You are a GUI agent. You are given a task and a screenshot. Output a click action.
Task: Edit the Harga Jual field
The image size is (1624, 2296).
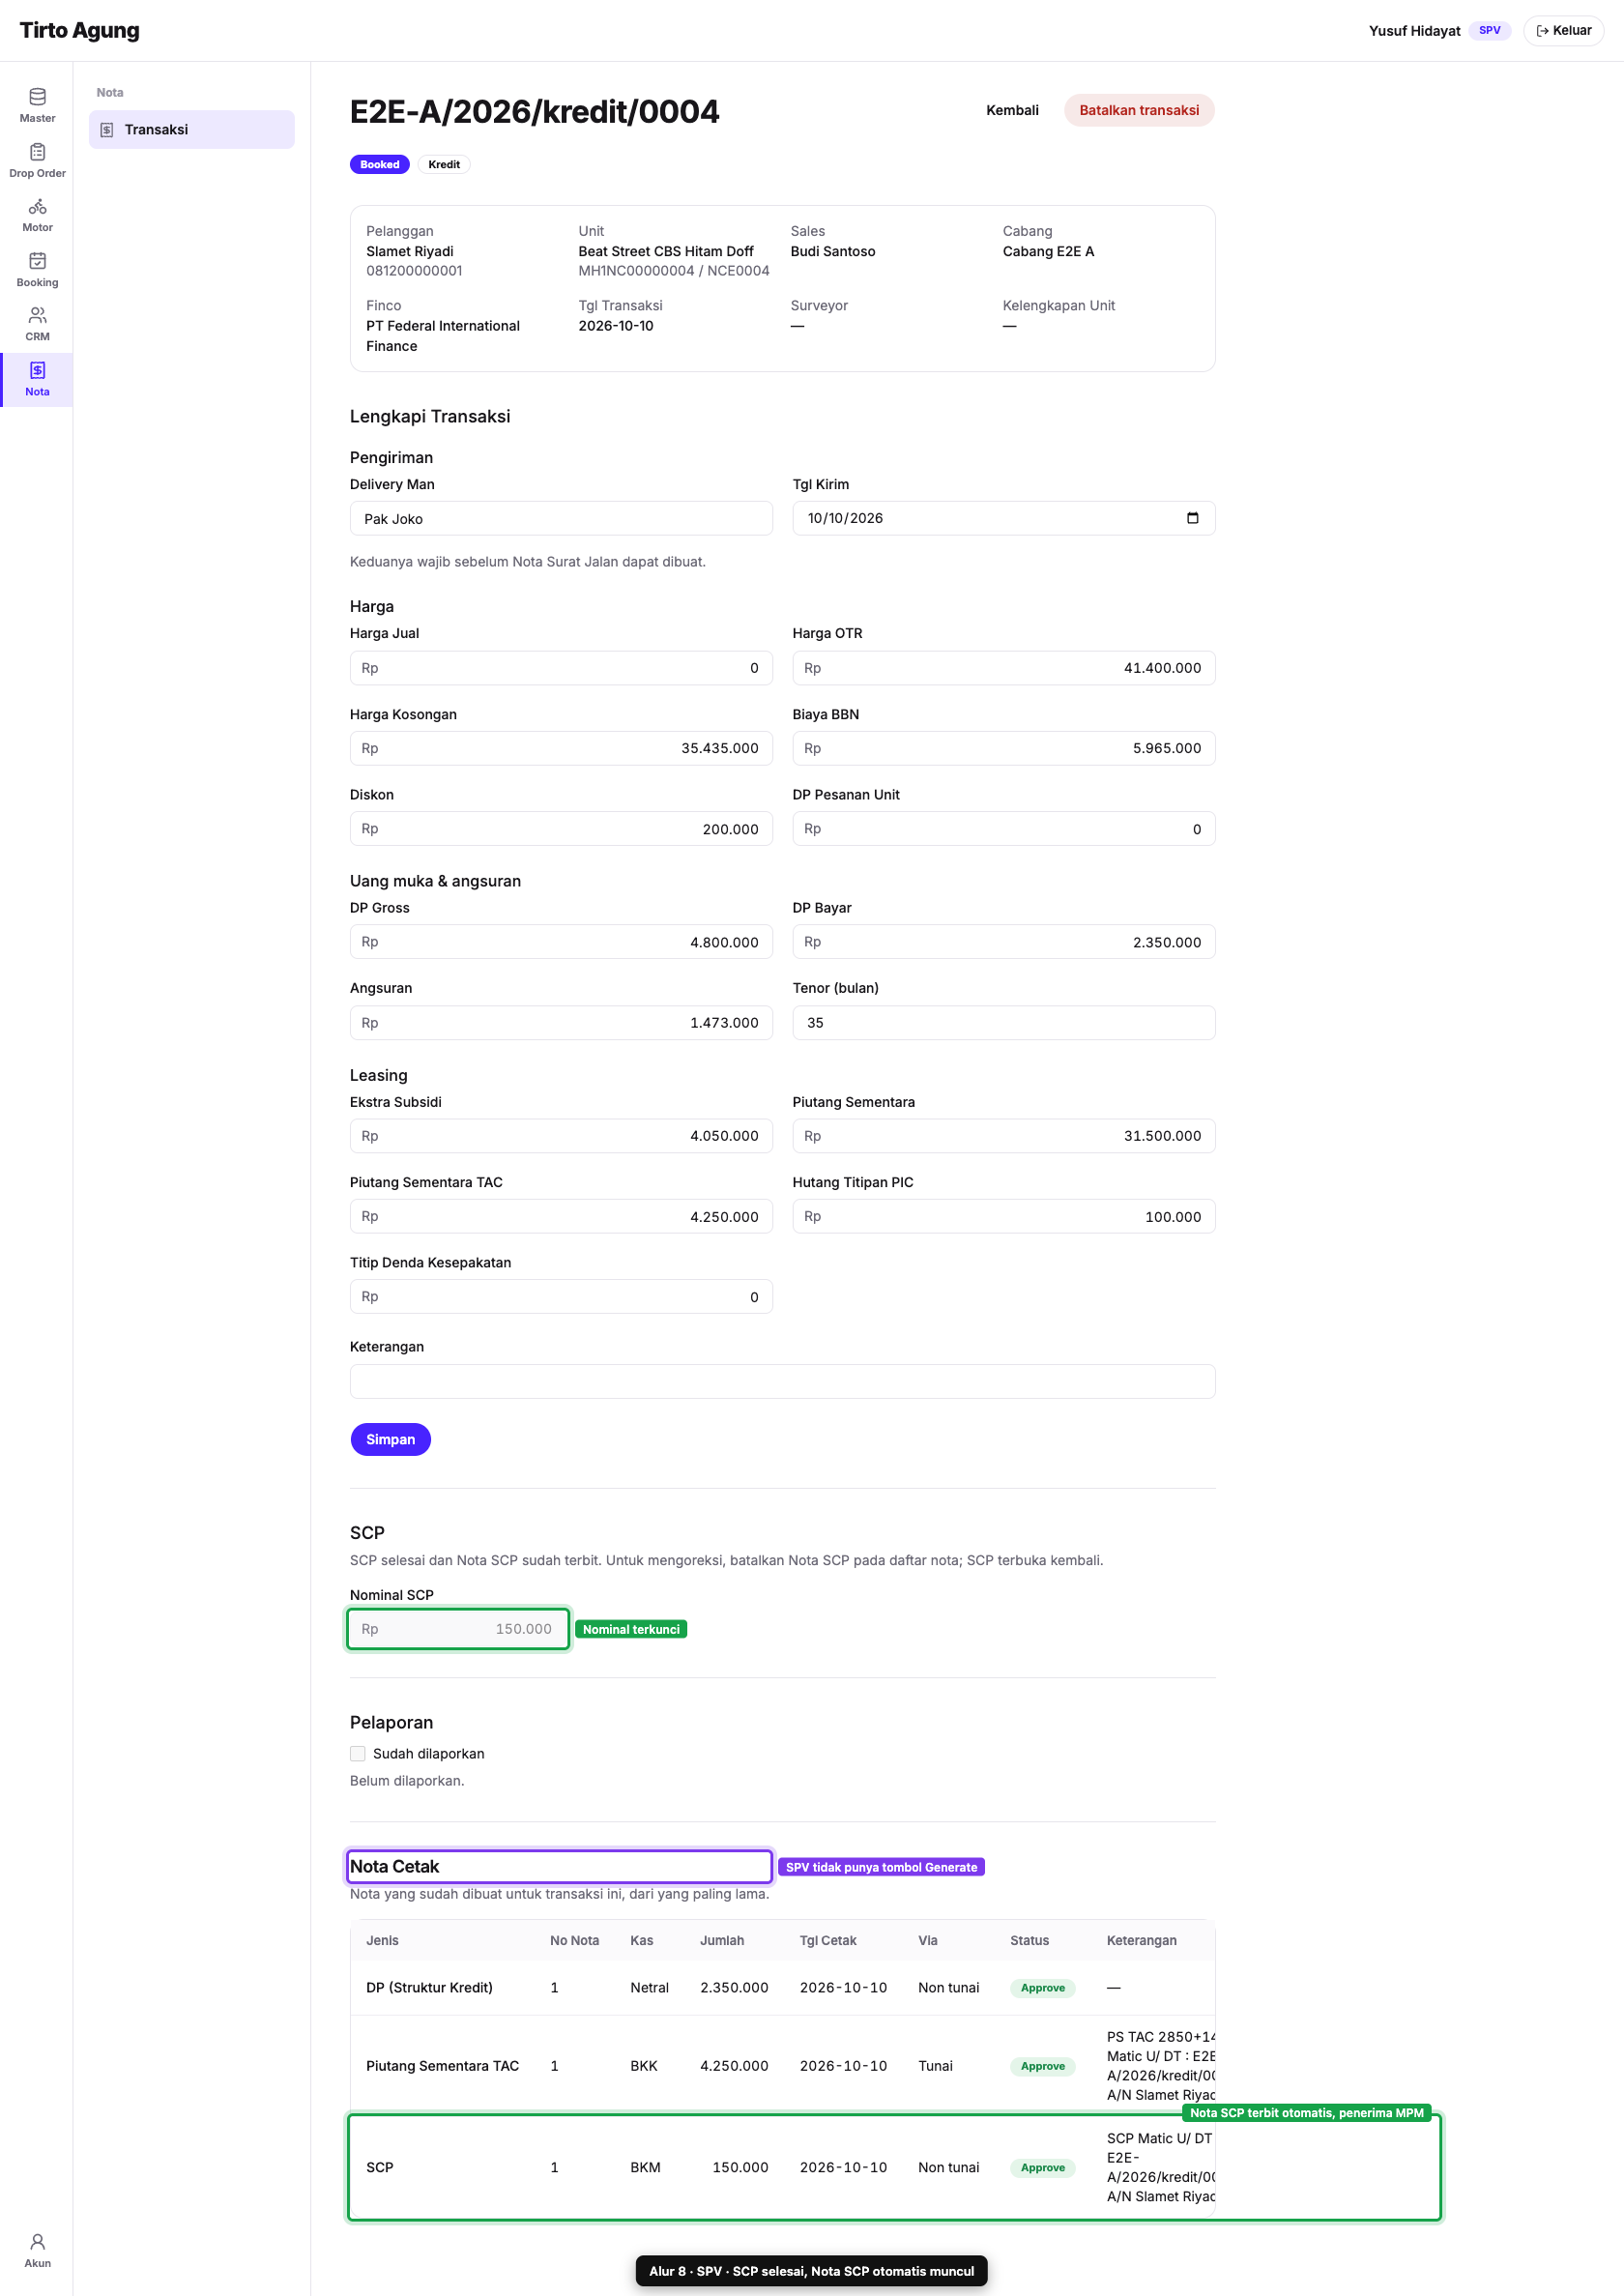click(561, 668)
